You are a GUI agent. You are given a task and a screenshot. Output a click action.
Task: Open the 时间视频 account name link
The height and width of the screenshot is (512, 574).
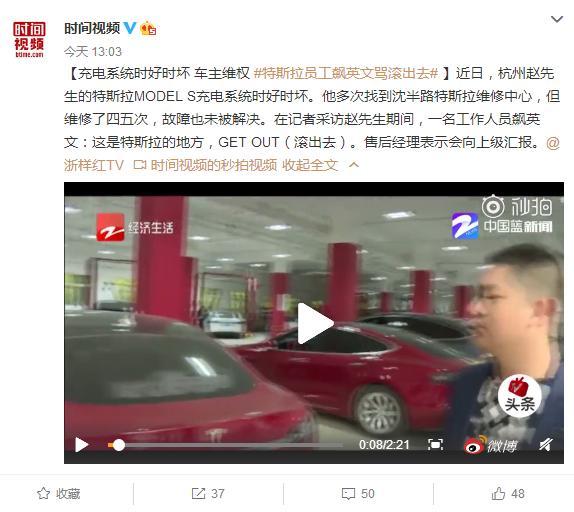[x=92, y=28]
